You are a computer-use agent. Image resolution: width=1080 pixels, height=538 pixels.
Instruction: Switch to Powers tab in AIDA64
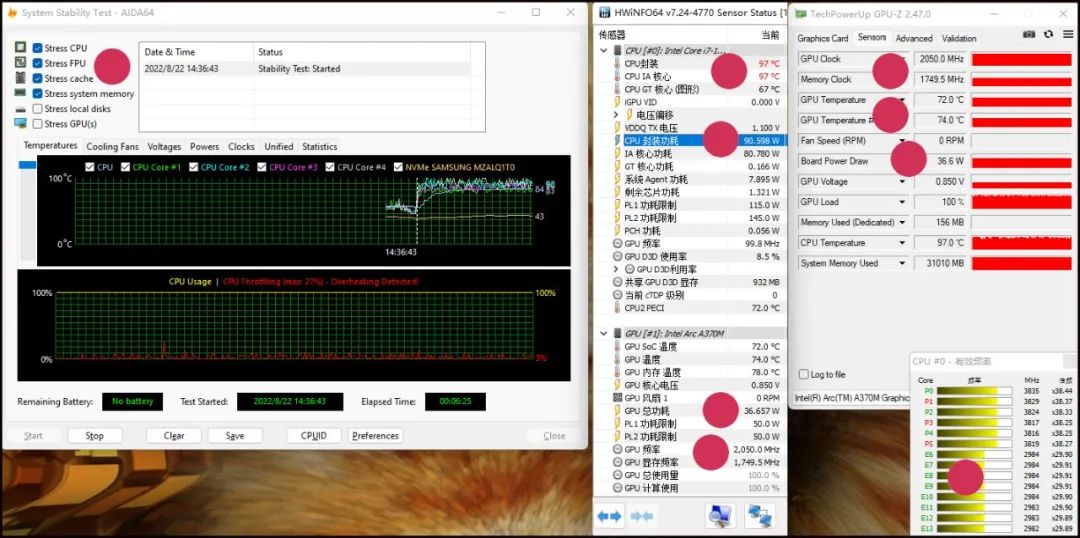(205, 147)
